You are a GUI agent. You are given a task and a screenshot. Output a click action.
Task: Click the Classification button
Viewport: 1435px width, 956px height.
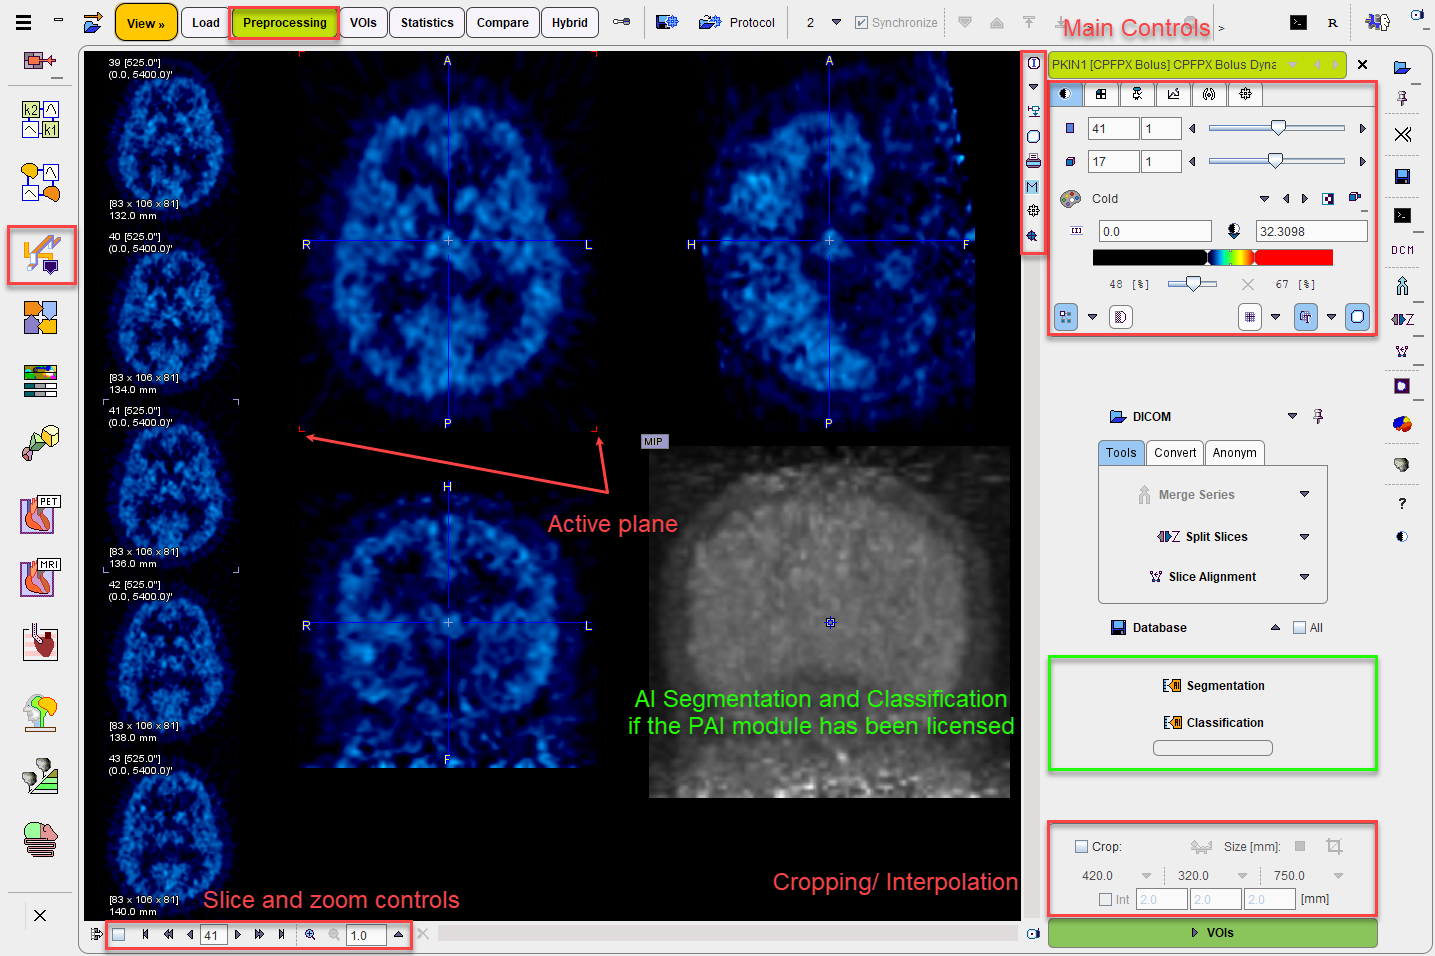[x=1213, y=722]
